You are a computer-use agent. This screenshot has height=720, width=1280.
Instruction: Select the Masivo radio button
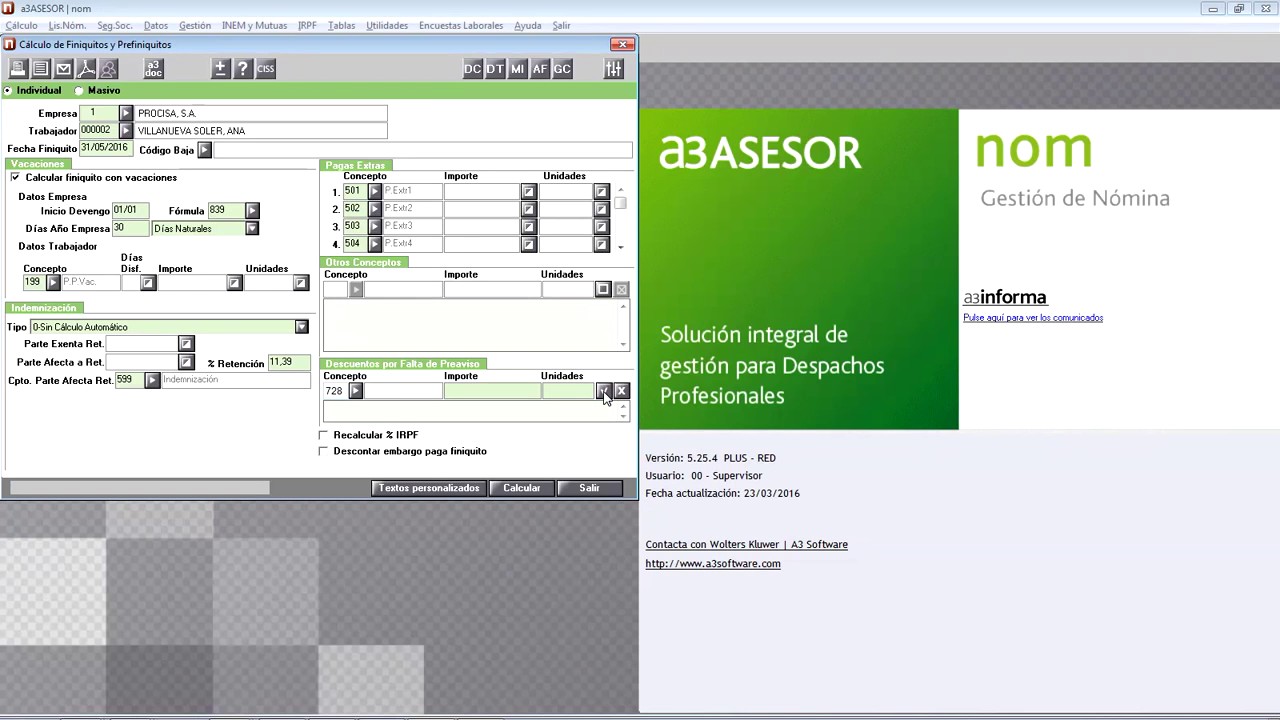tap(79, 91)
